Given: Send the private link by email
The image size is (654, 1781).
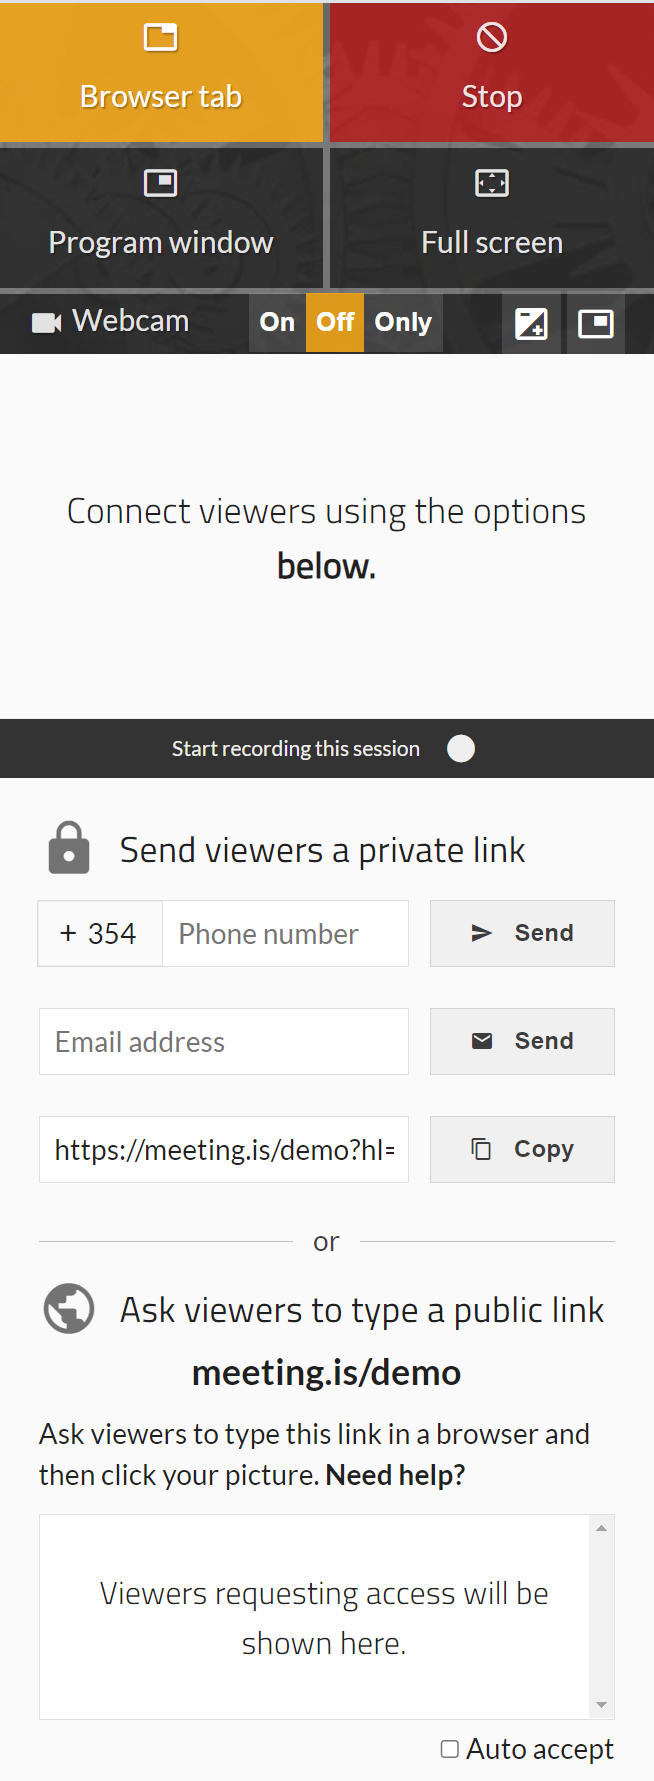Looking at the screenshot, I should (x=522, y=1041).
